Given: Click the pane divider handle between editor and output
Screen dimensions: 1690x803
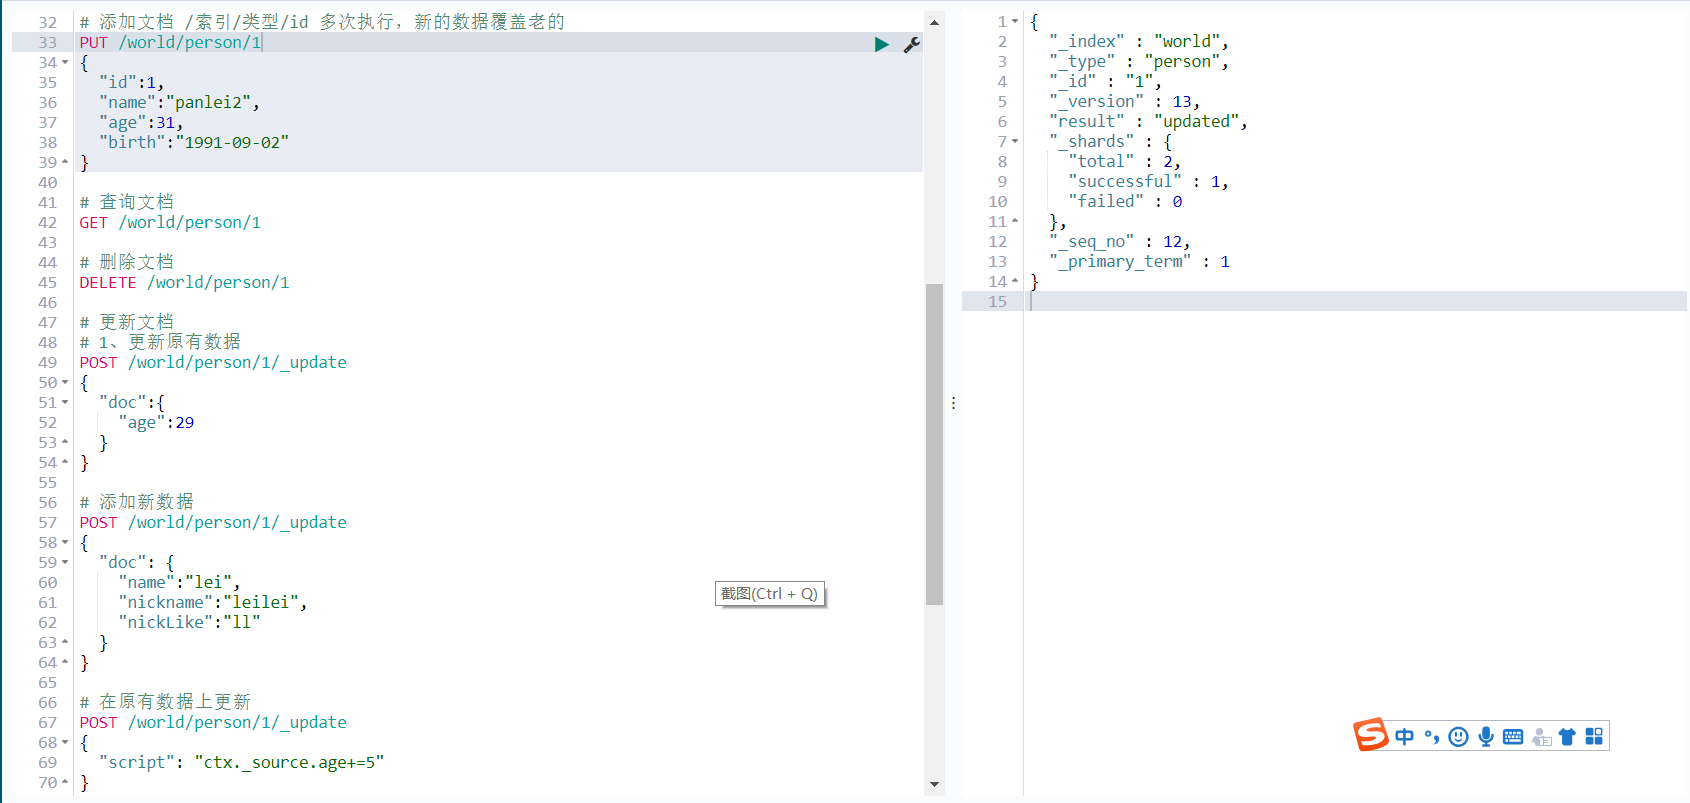Looking at the screenshot, I should pyautogui.click(x=953, y=403).
